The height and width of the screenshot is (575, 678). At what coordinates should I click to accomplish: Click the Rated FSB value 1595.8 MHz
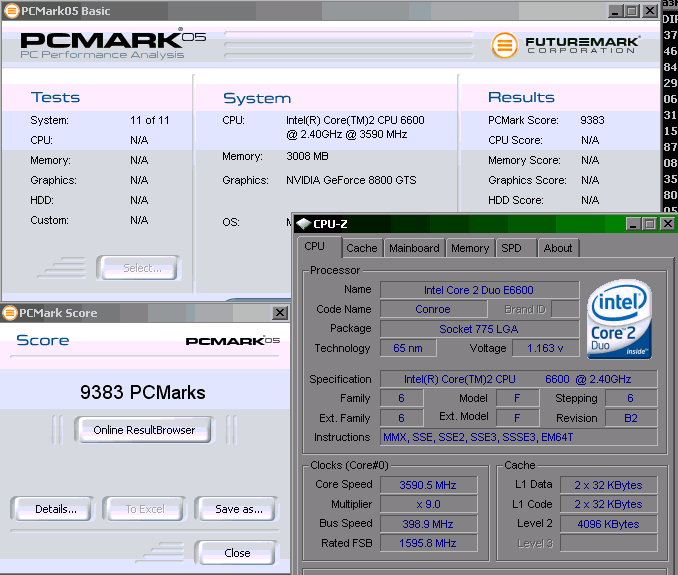[x=429, y=543]
